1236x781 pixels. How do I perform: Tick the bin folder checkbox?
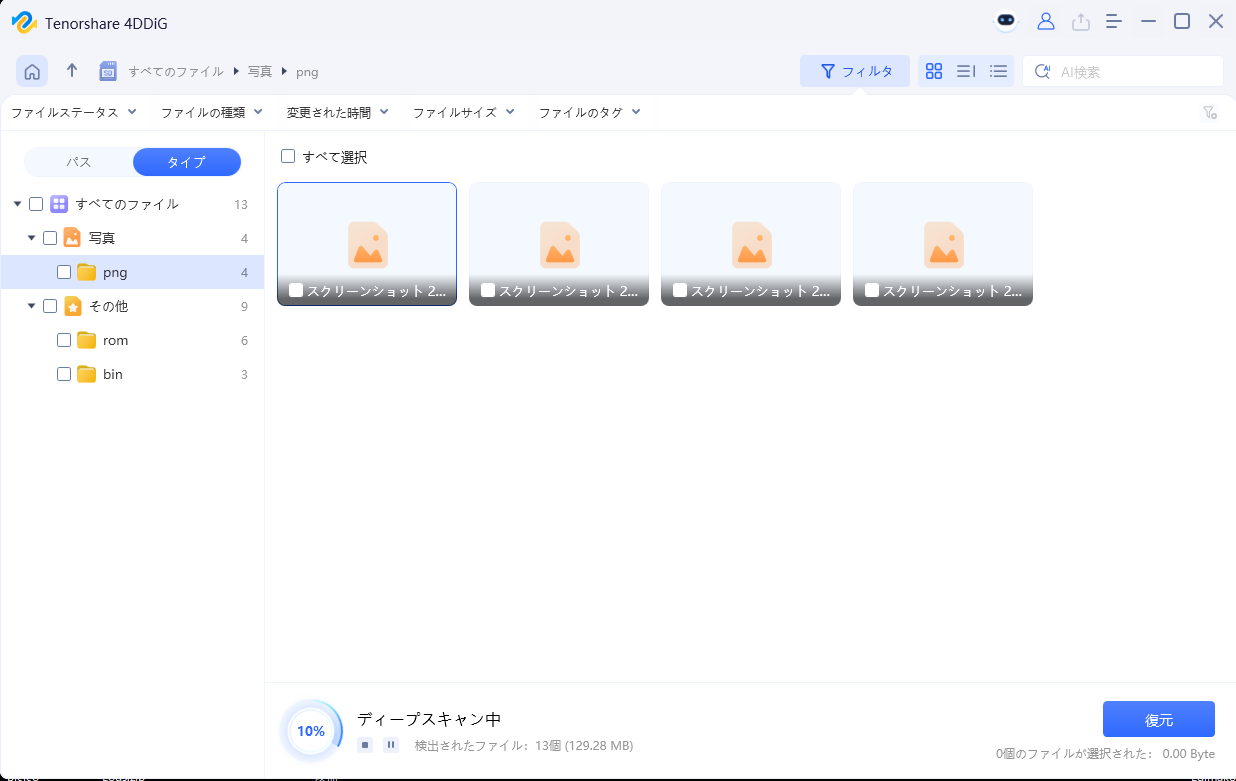tap(64, 374)
